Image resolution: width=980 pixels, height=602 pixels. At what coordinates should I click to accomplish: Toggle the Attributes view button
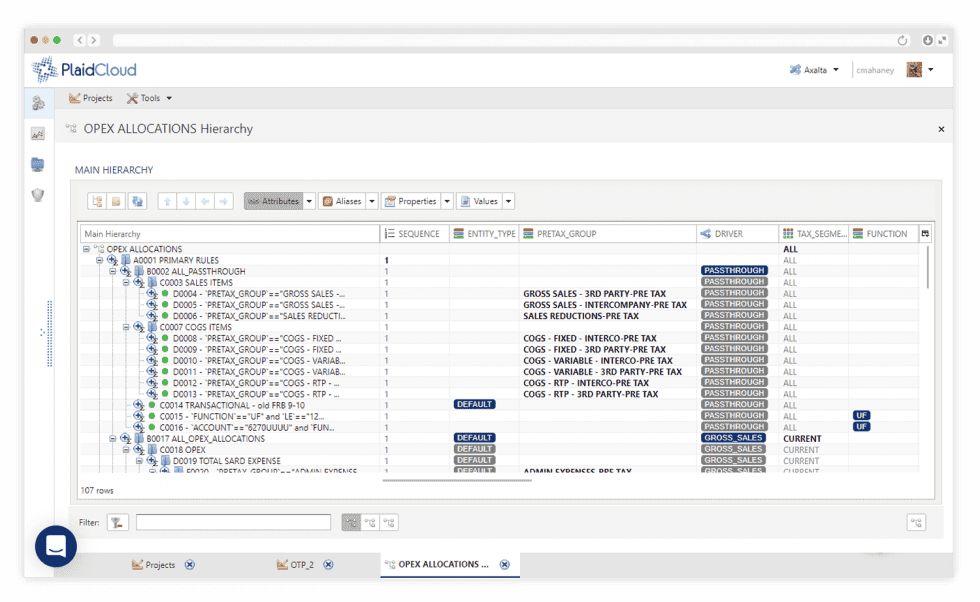click(x=274, y=201)
